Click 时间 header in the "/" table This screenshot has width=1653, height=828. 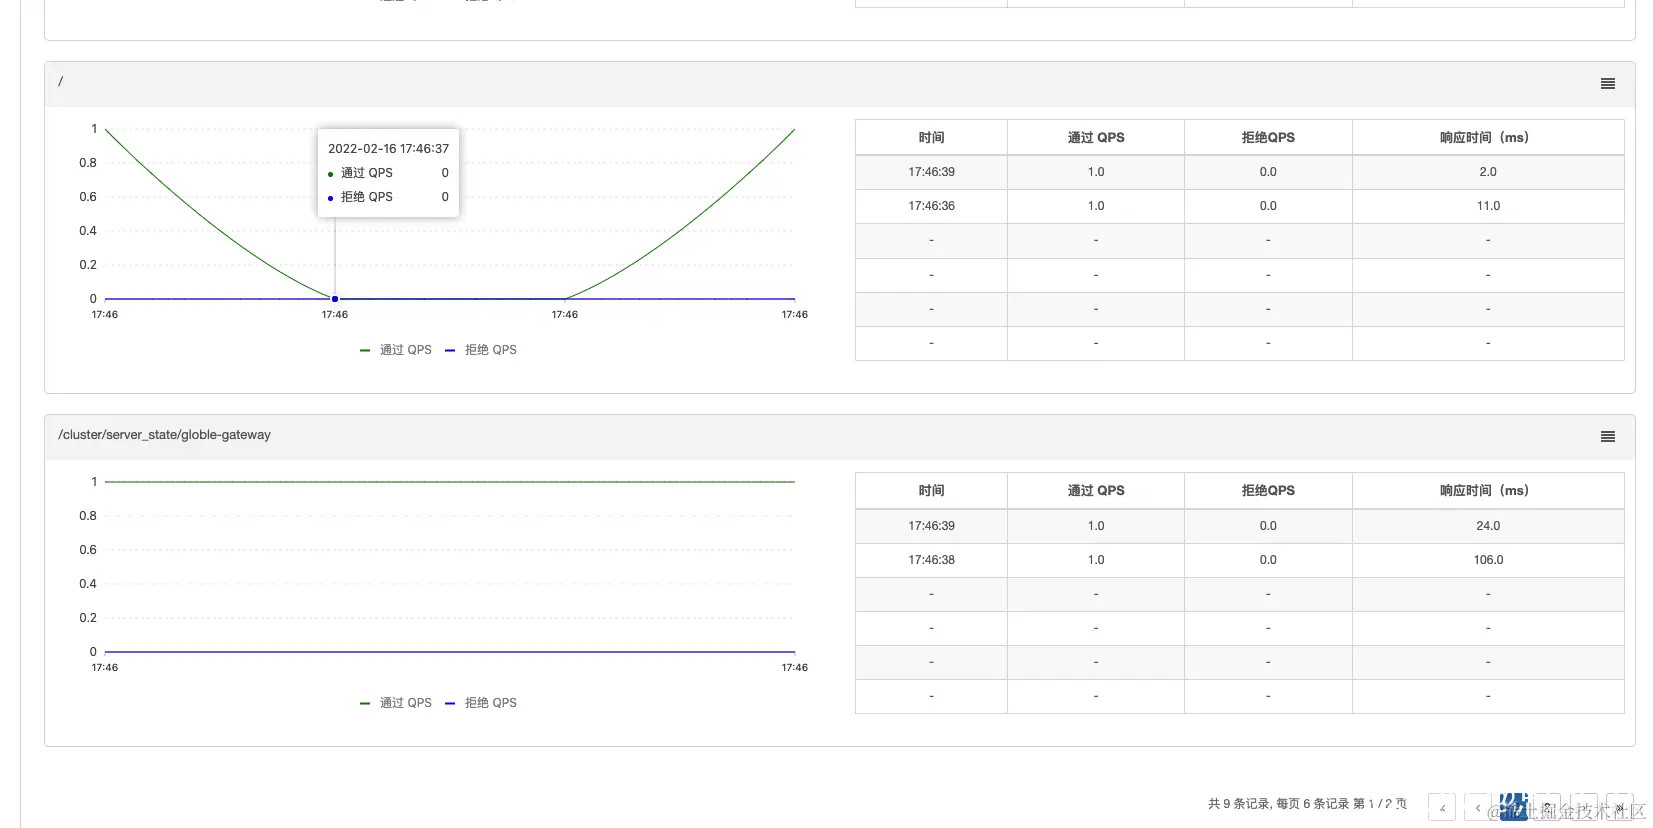point(931,138)
